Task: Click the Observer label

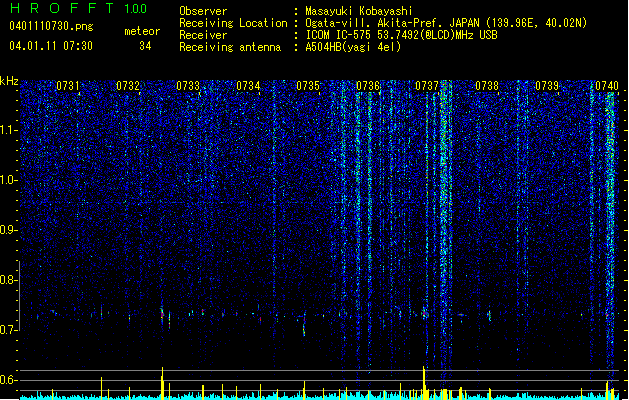Action: (203, 11)
